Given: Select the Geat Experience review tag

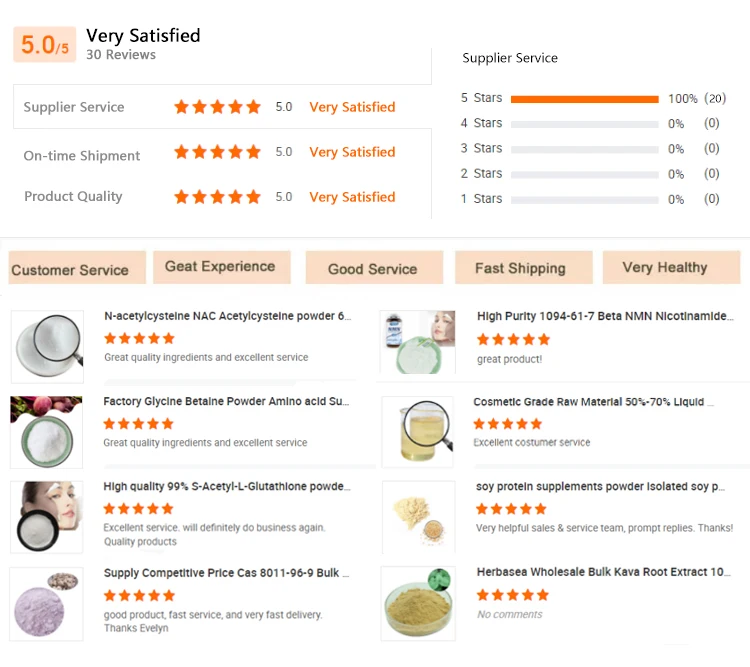Looking at the screenshot, I should pos(220,267).
